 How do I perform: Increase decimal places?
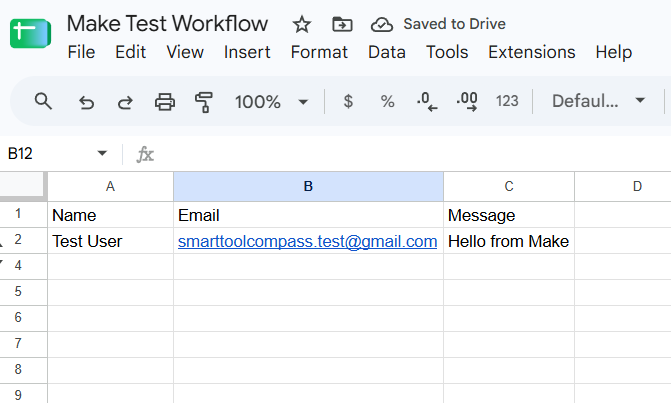tap(467, 102)
